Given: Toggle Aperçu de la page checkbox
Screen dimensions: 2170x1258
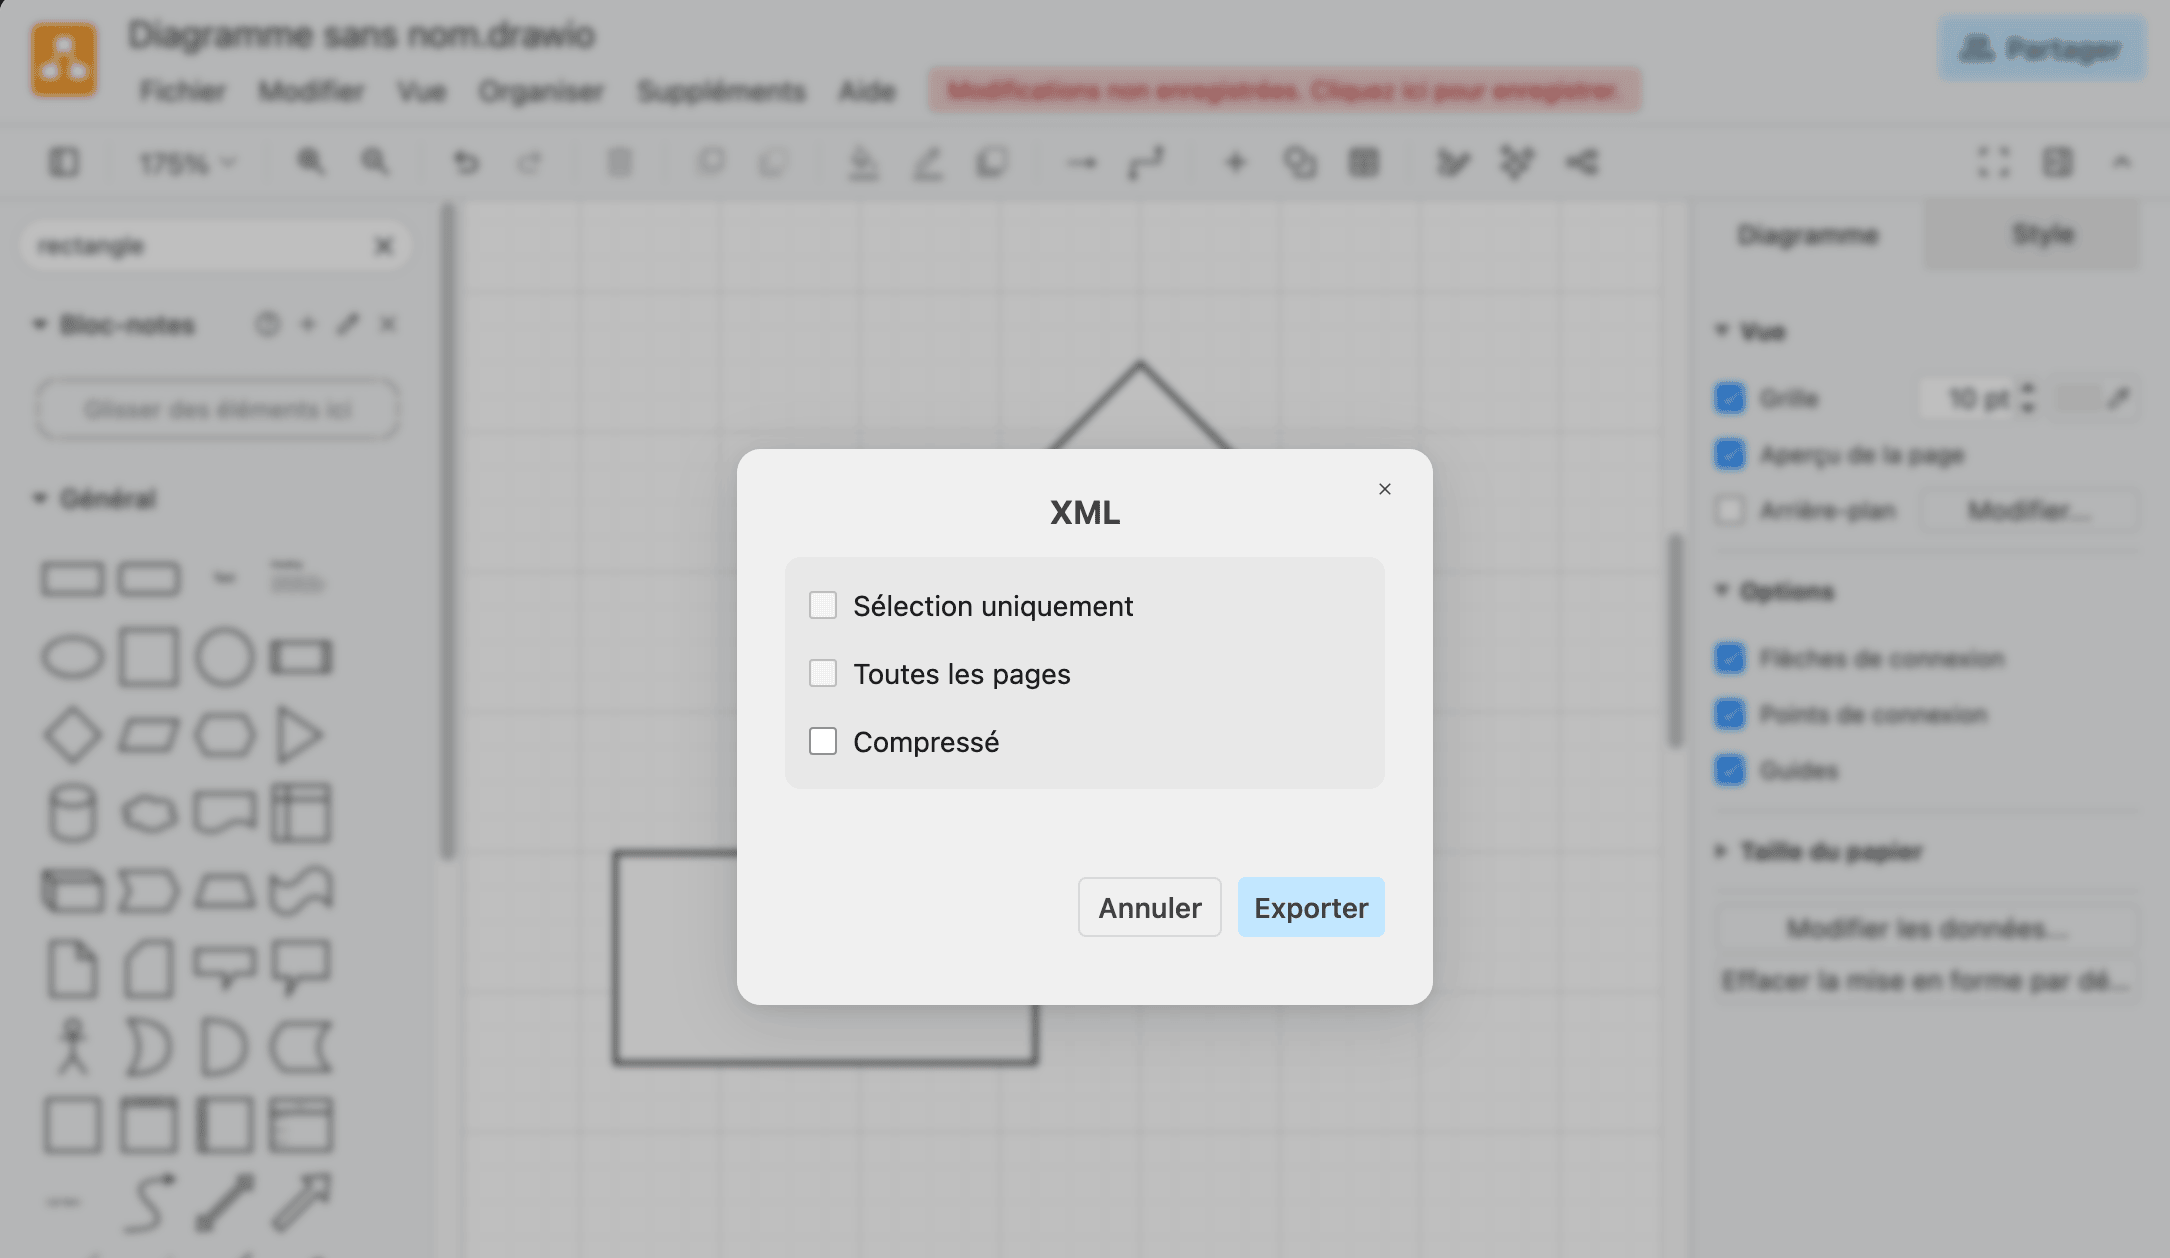Looking at the screenshot, I should (x=1730, y=454).
